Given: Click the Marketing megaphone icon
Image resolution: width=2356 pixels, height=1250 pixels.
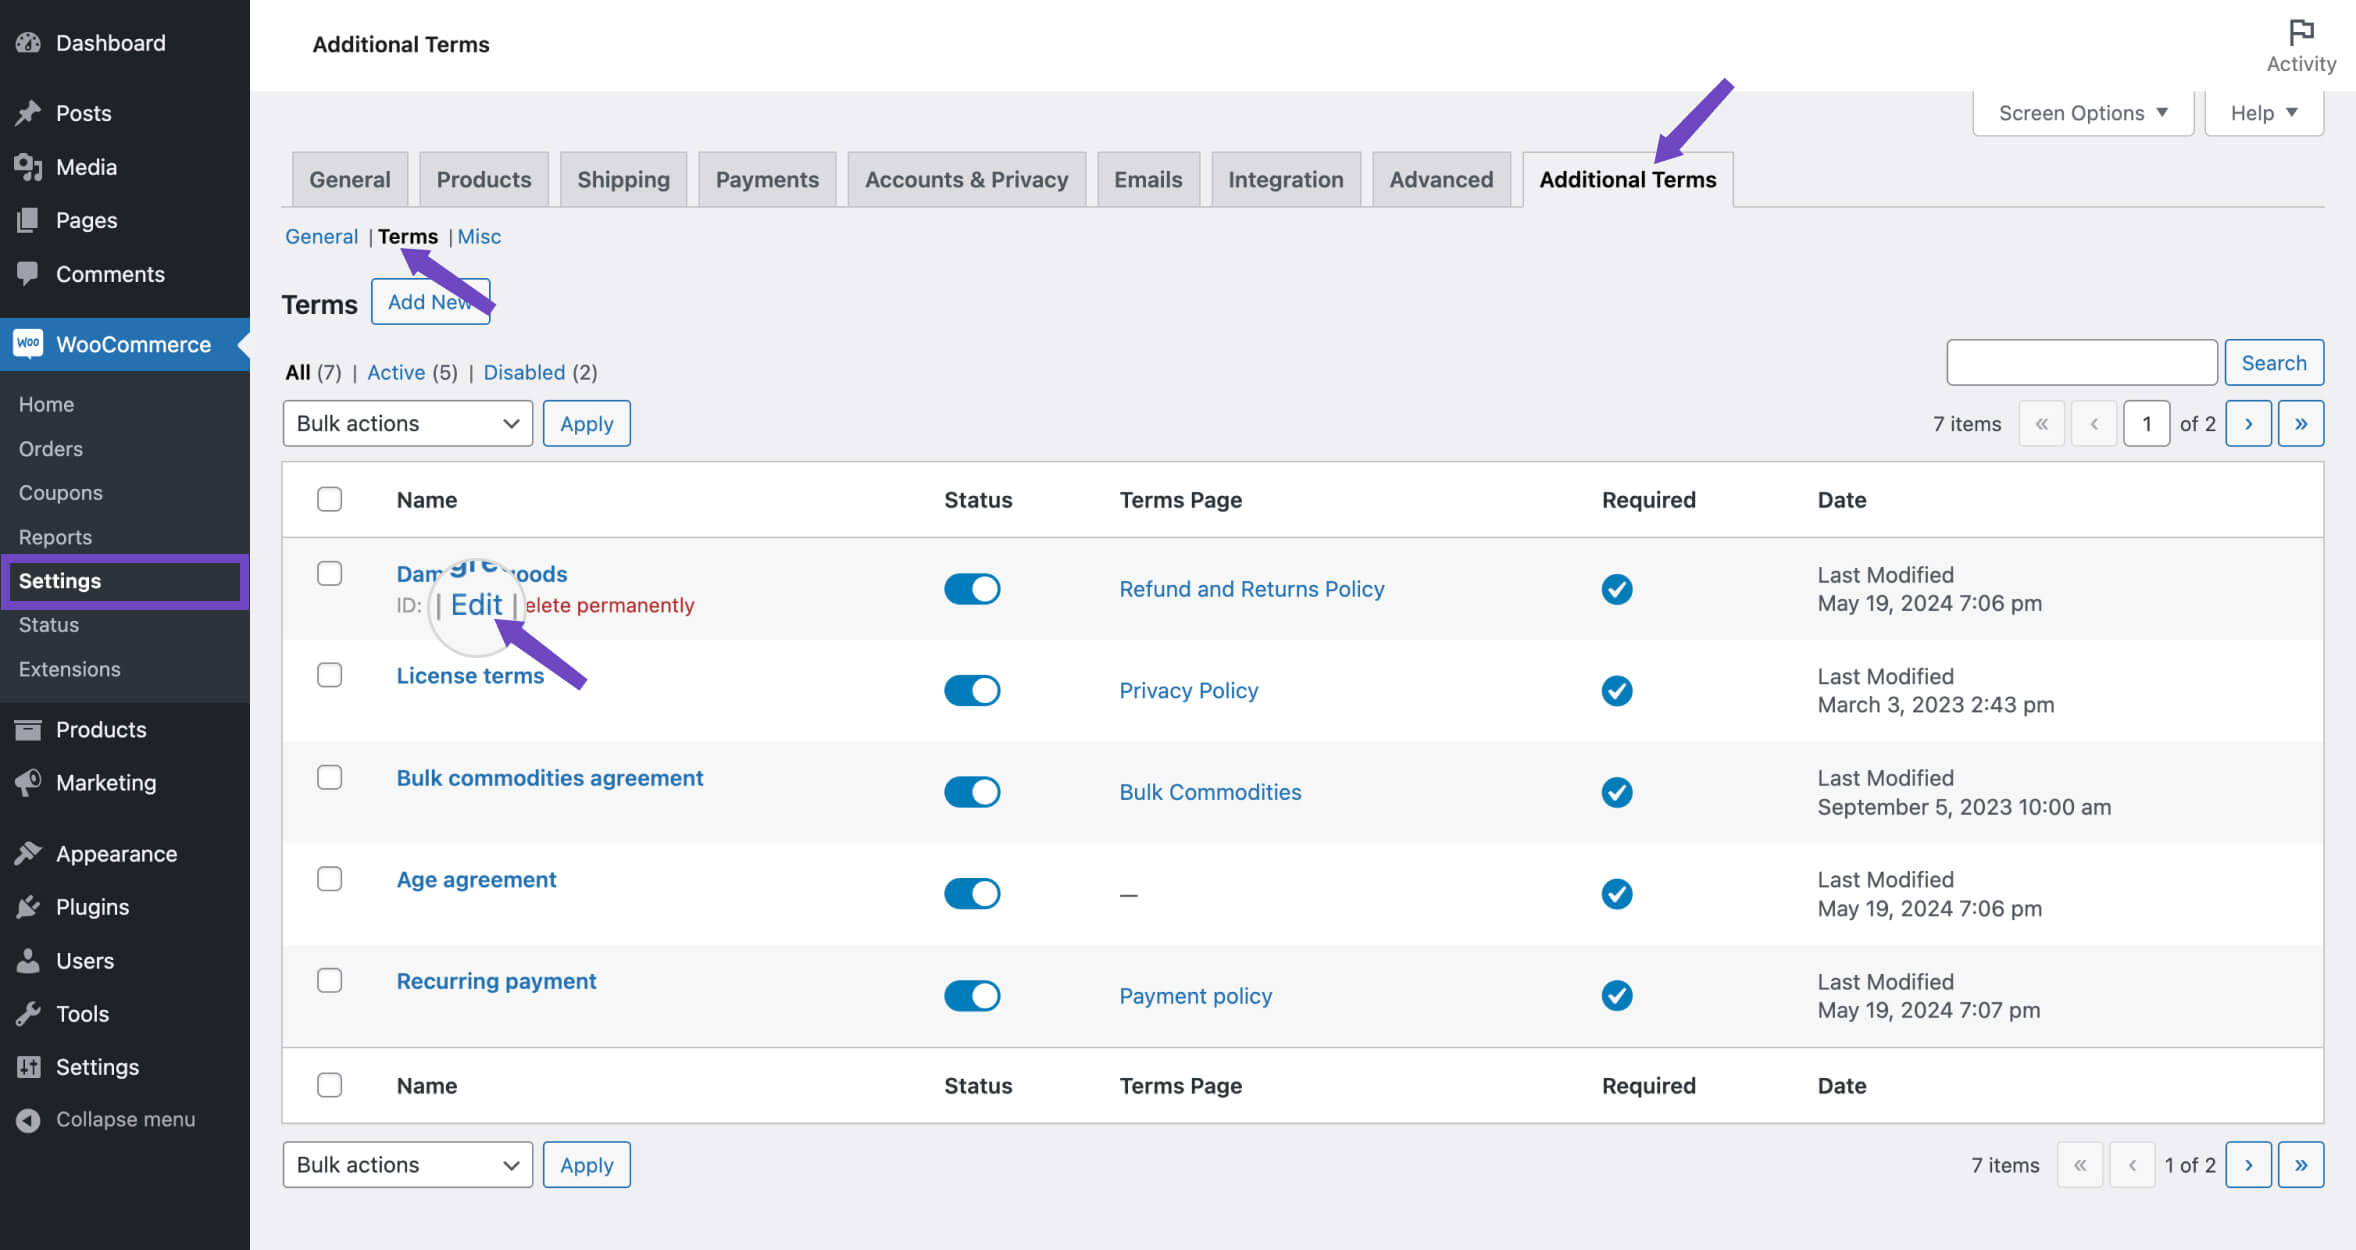Looking at the screenshot, I should tap(28, 782).
